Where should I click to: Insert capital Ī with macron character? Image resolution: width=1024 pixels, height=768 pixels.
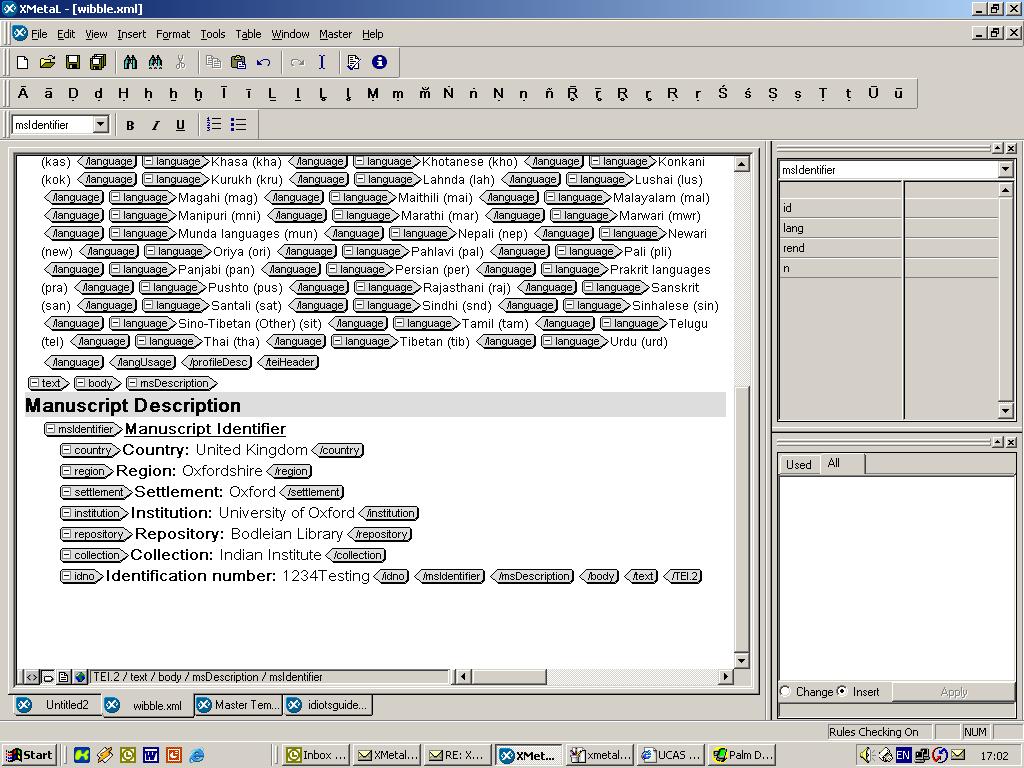pos(223,93)
